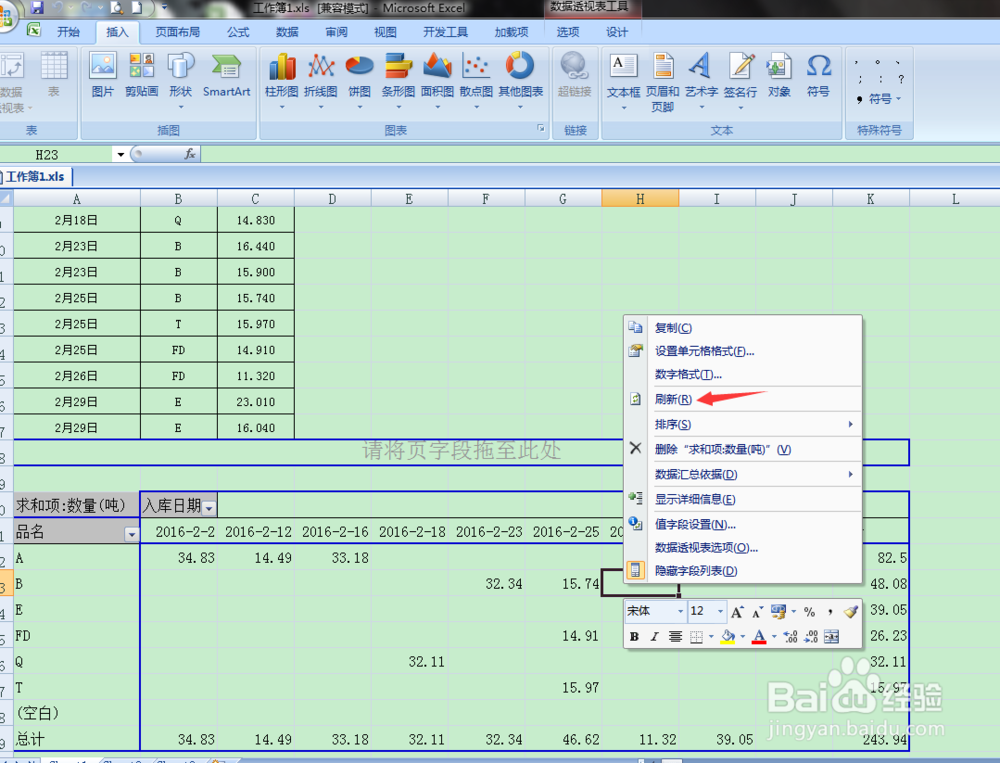The image size is (1000, 763).
Task: Click the 工作簿1.xls workbook tab
Action: 36,177
